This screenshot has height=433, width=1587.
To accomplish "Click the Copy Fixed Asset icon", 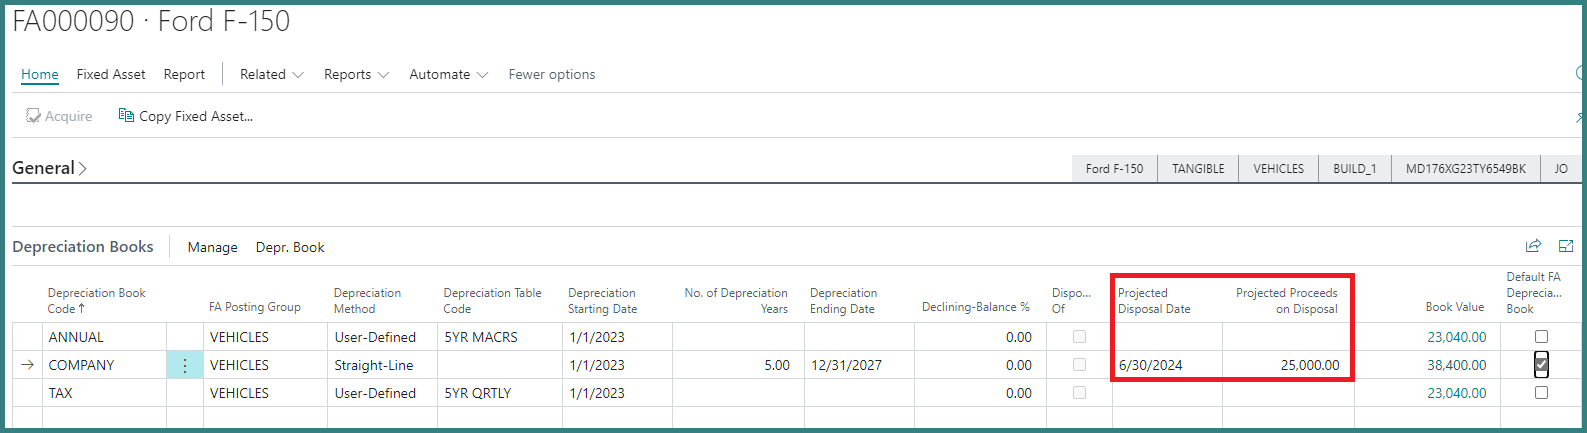I will [x=126, y=115].
